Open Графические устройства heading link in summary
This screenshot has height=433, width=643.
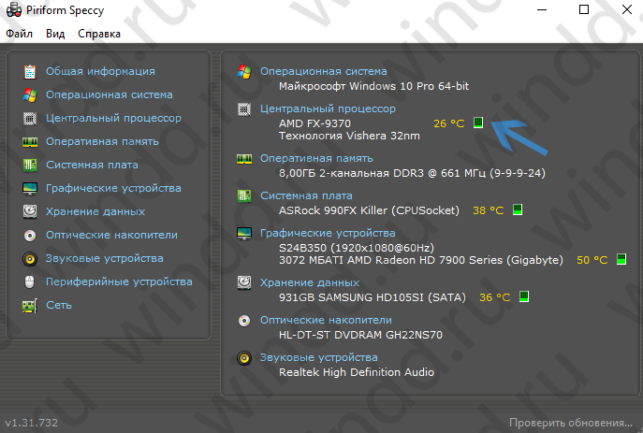[x=328, y=233]
